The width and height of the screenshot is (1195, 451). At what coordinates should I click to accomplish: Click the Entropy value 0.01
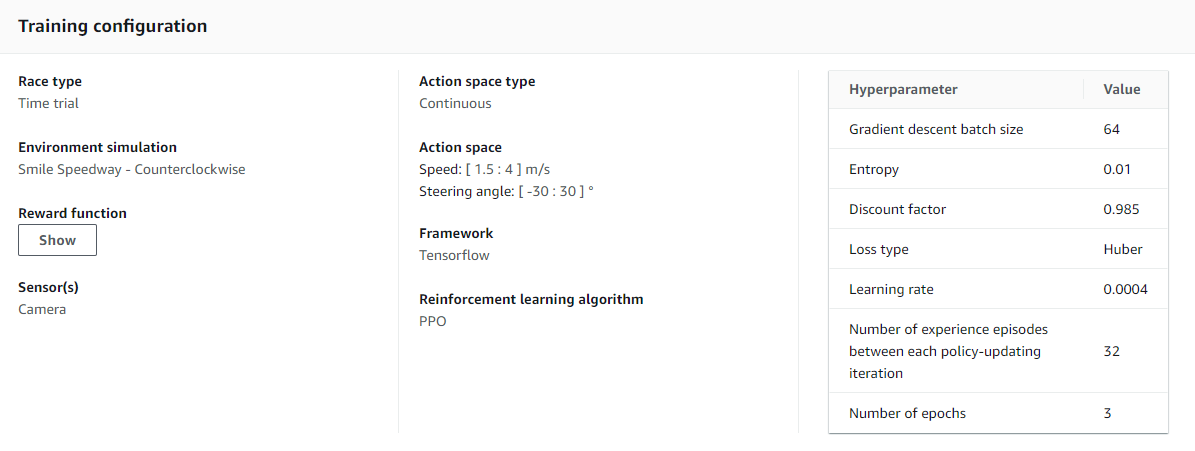click(x=1116, y=169)
